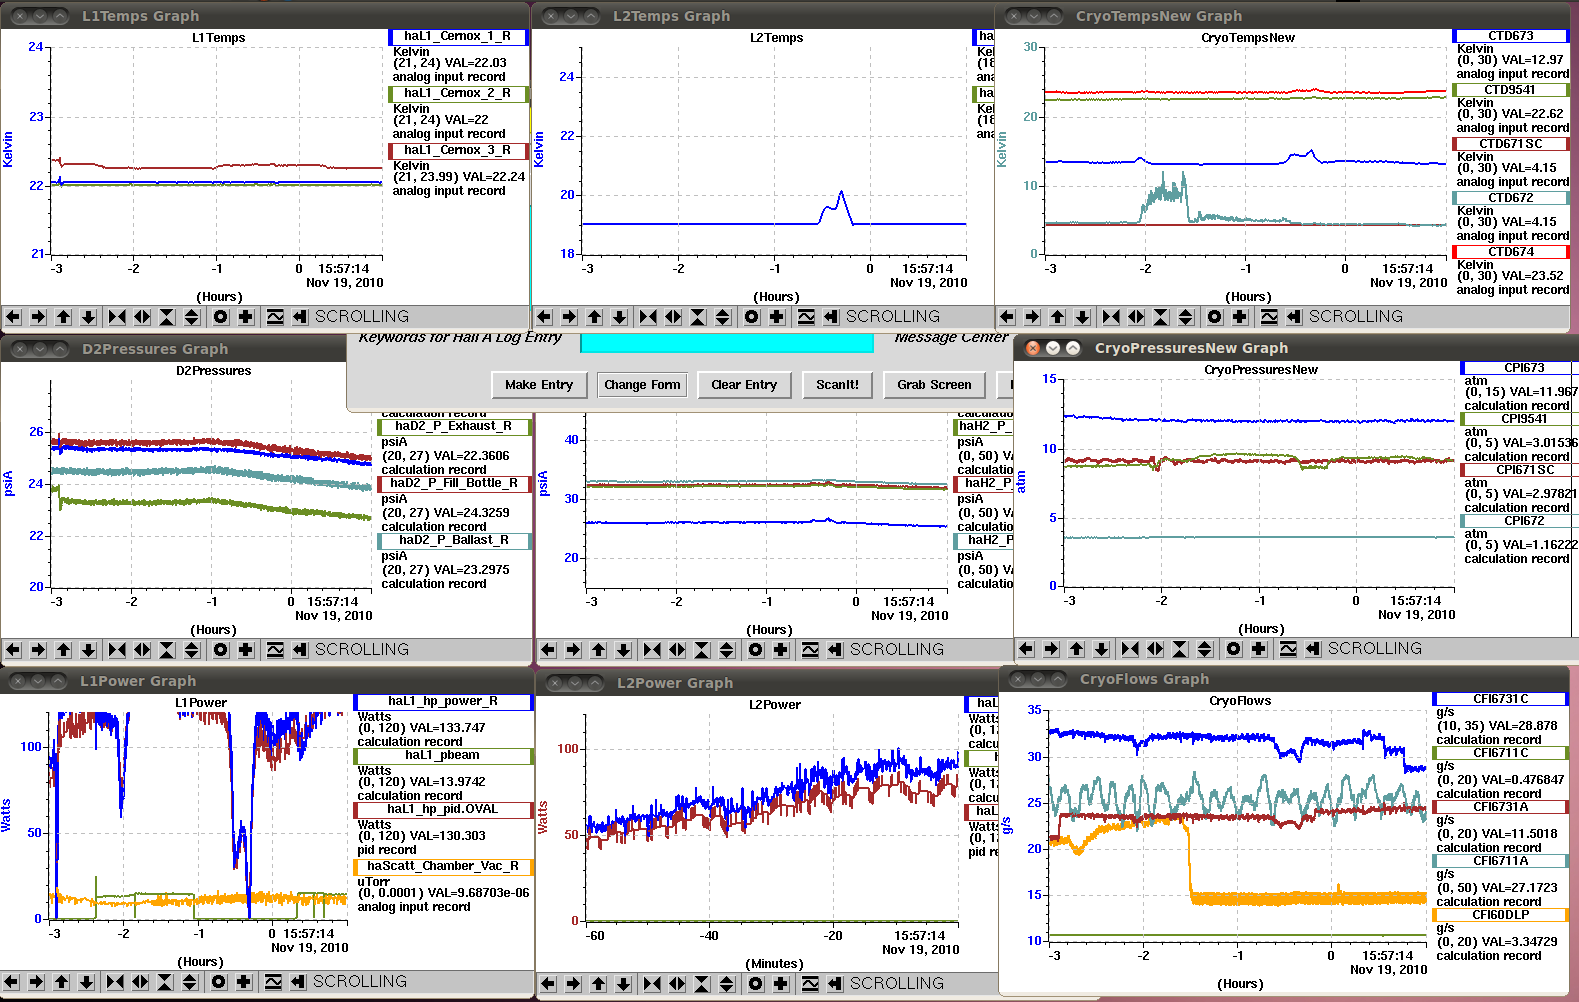Screen dimensions: 1579x1002
Task: Focus the cyan Hall A keywords field
Action: [x=727, y=342]
